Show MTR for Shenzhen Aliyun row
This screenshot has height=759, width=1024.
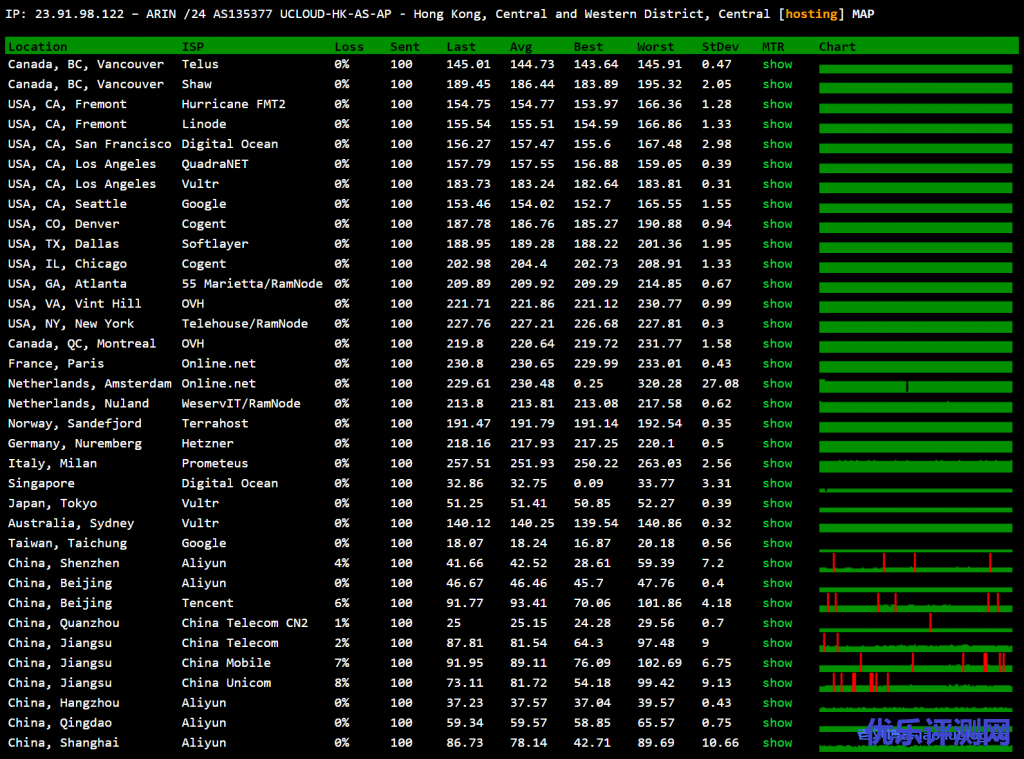point(777,563)
